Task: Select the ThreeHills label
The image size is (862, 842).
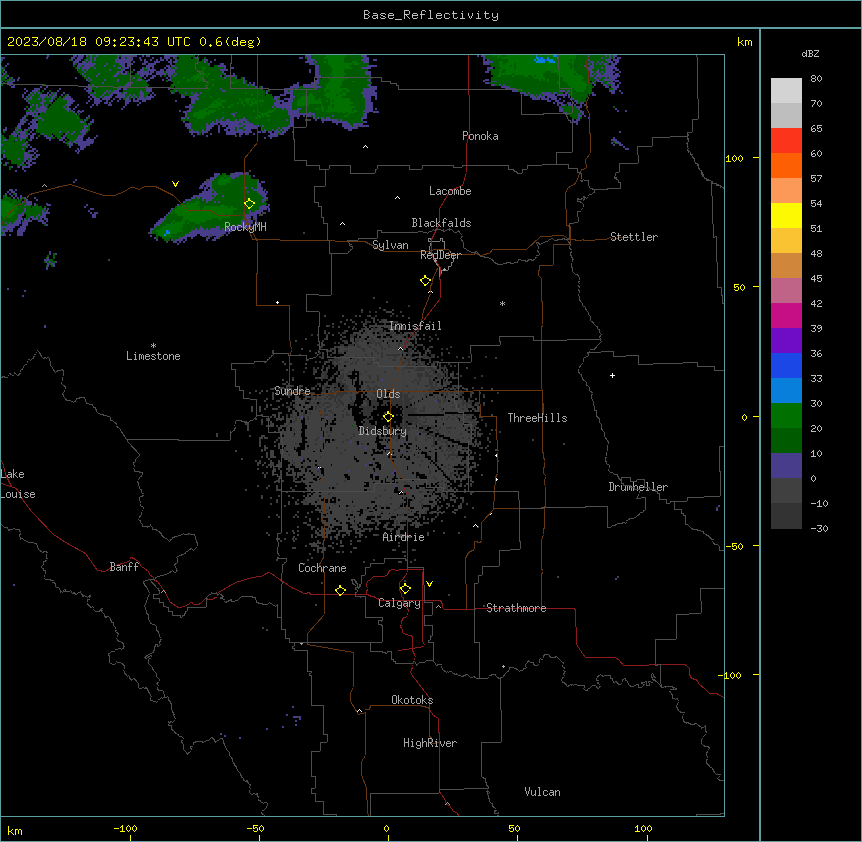Action: click(x=537, y=418)
